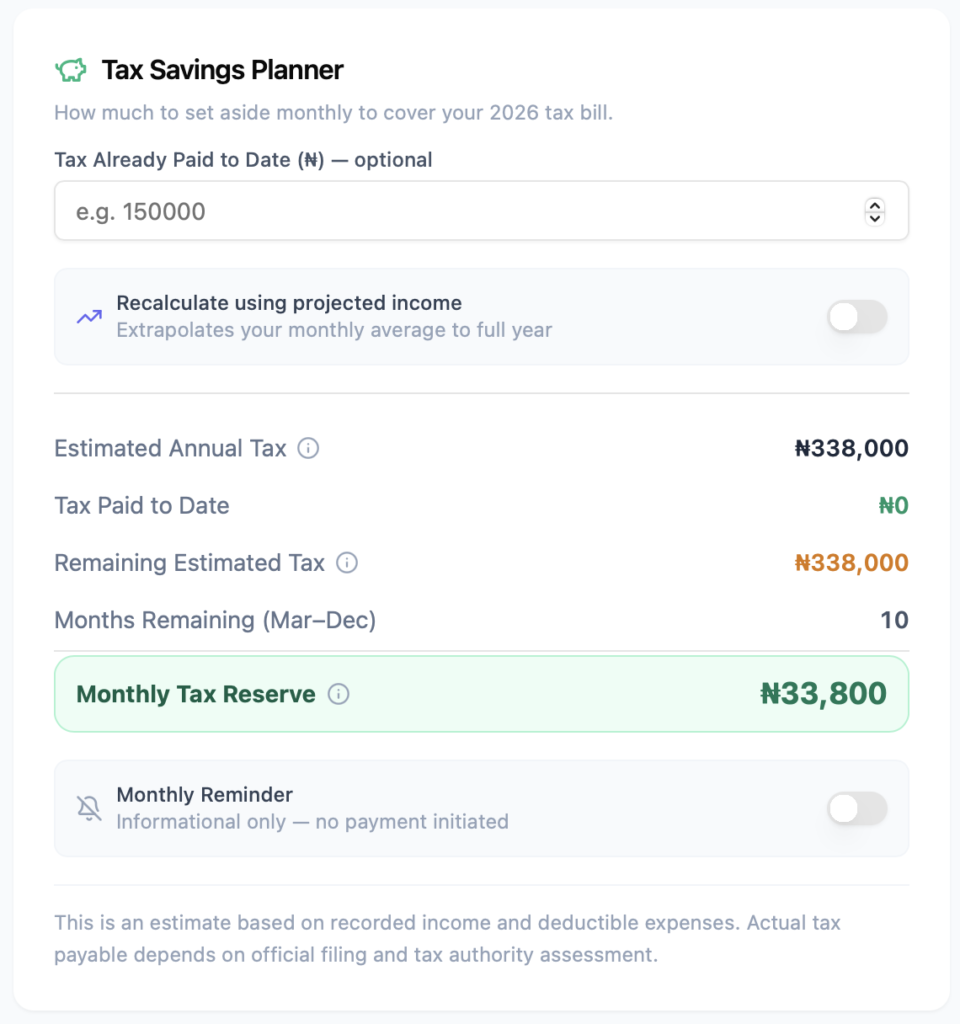Click the piggy bank icon
The width and height of the screenshot is (960, 1024).
pos(70,70)
